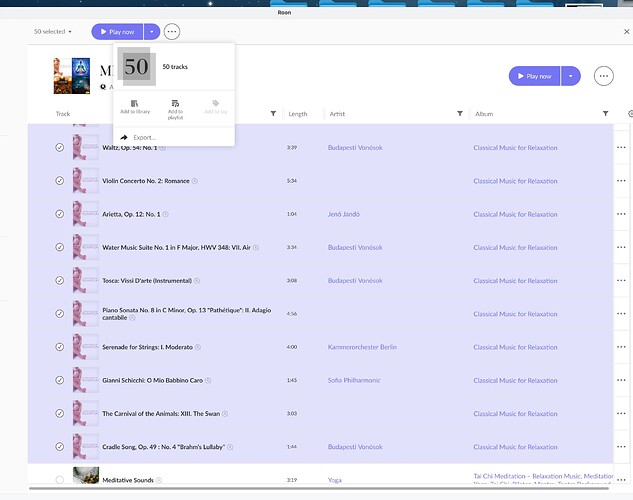Open the Jenő Jandó artist link
633x500 pixels.
click(x=344, y=214)
